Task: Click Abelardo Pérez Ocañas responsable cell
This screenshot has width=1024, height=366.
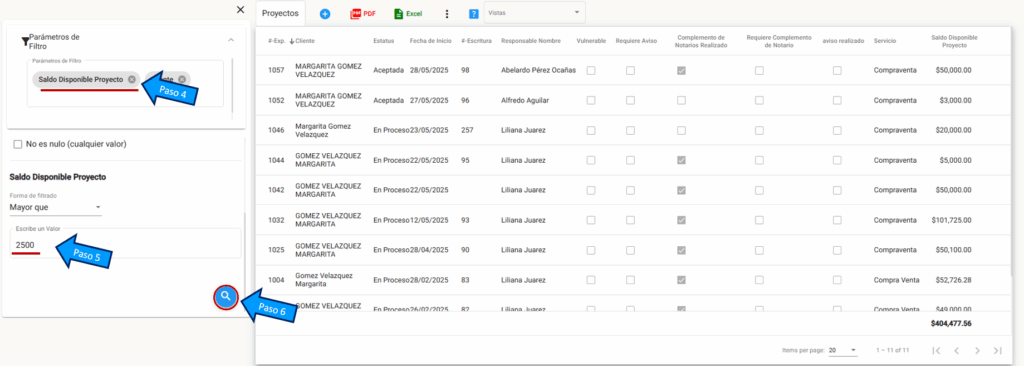Action: click(x=538, y=70)
